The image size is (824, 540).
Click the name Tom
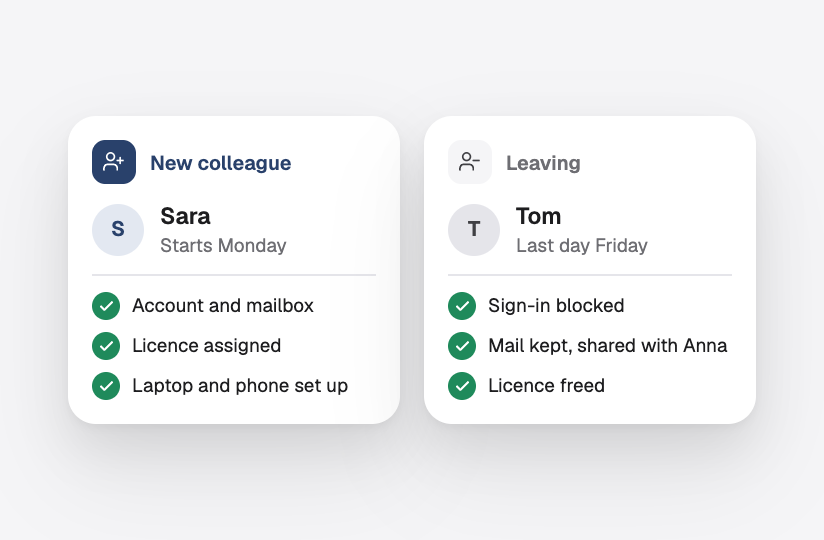tap(539, 216)
